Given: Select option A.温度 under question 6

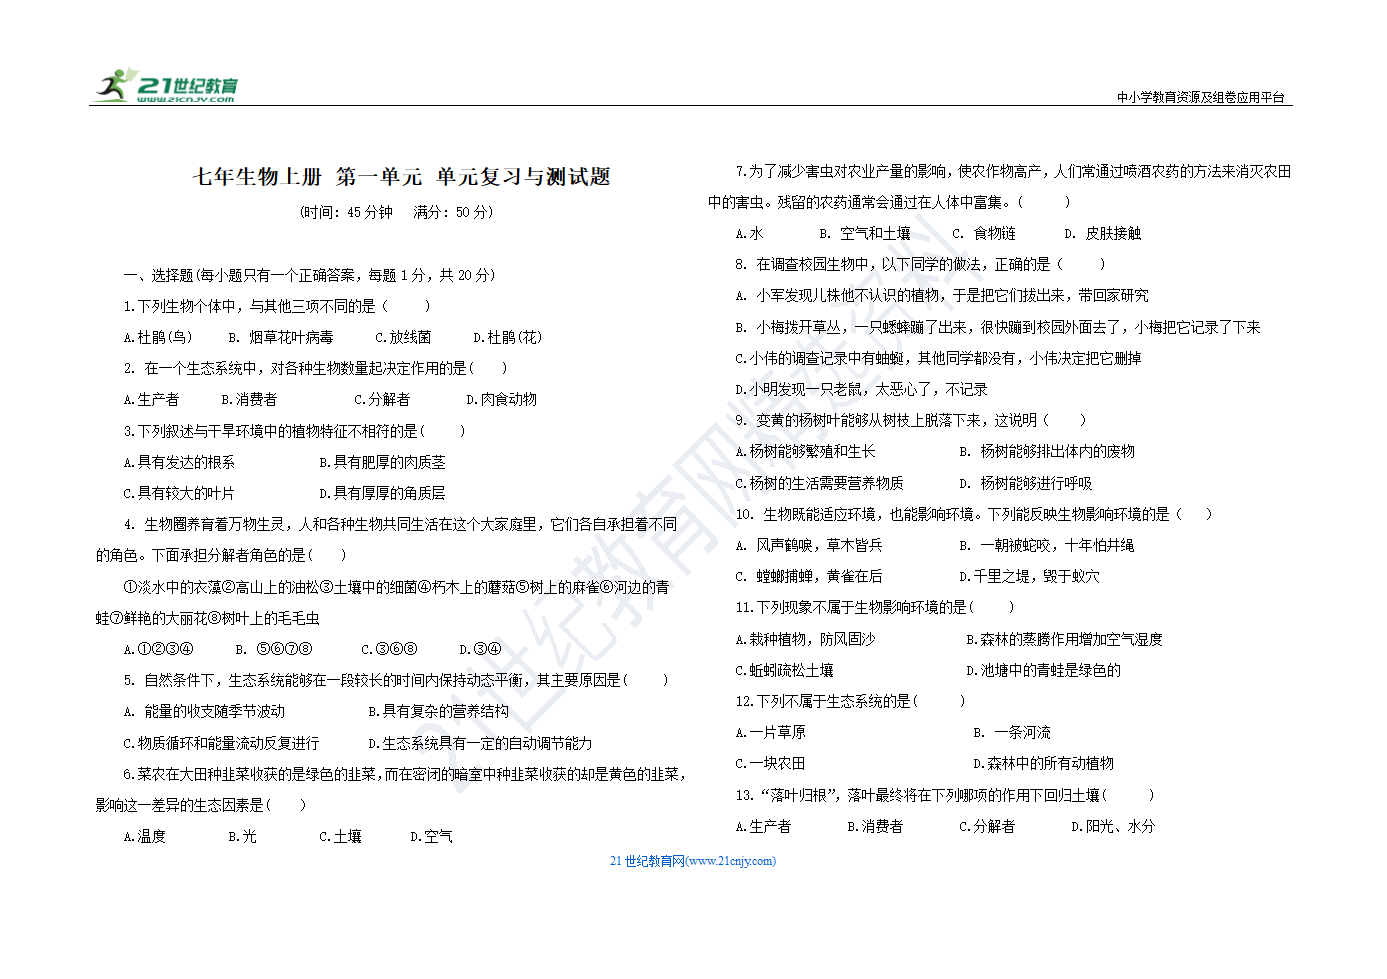Looking at the screenshot, I should coord(144,836).
